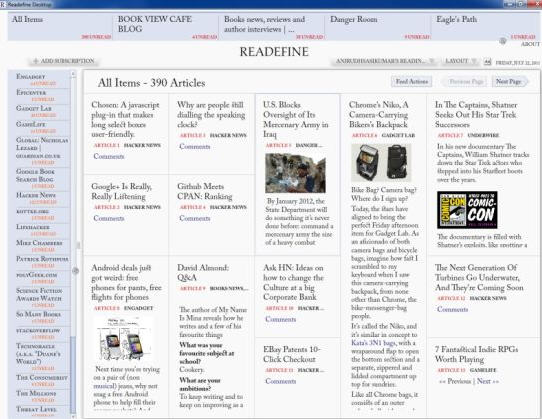Open 'In The Captains, Shatner Seeks' article
The image size is (542, 419).
click(x=476, y=115)
